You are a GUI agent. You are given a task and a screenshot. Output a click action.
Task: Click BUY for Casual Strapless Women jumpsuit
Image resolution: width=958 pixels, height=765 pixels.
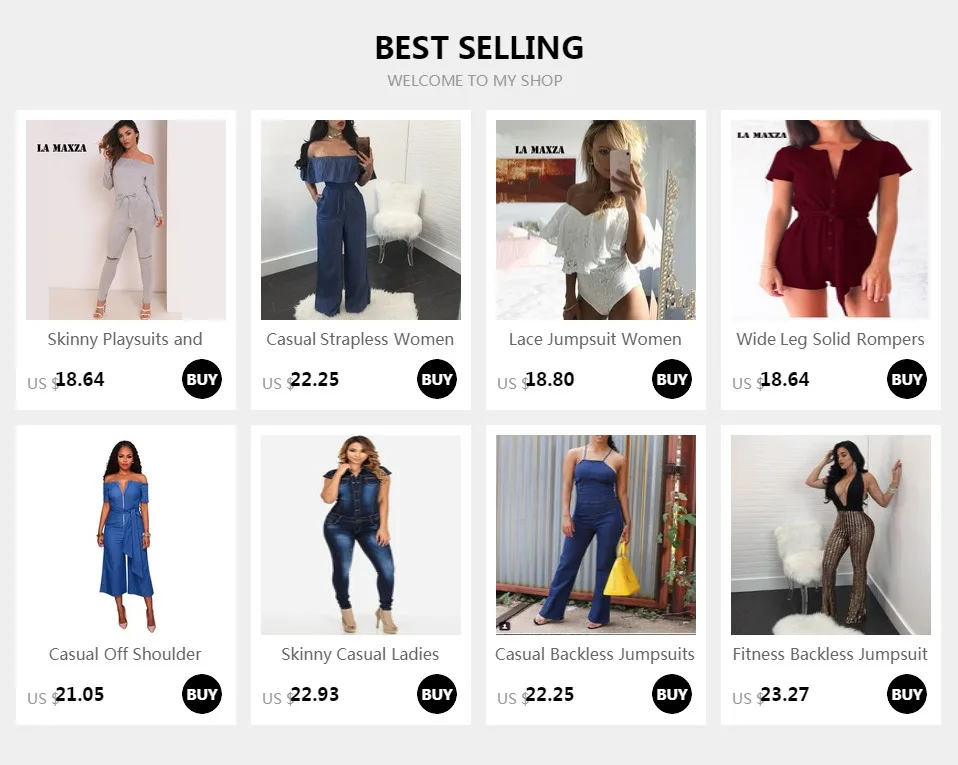[437, 379]
